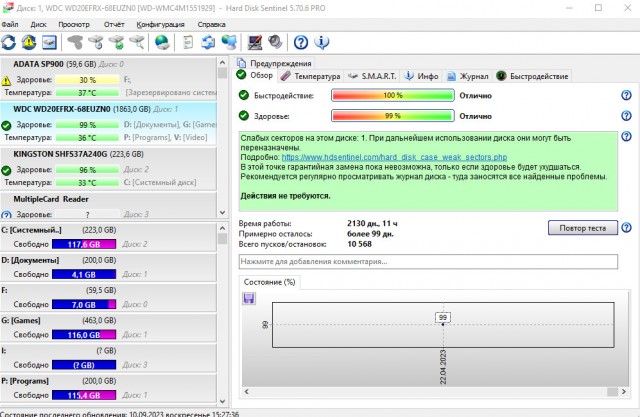Click right arrow of chart horizontal scrollbar
The image size is (640, 417).
pyautogui.click(x=624, y=392)
